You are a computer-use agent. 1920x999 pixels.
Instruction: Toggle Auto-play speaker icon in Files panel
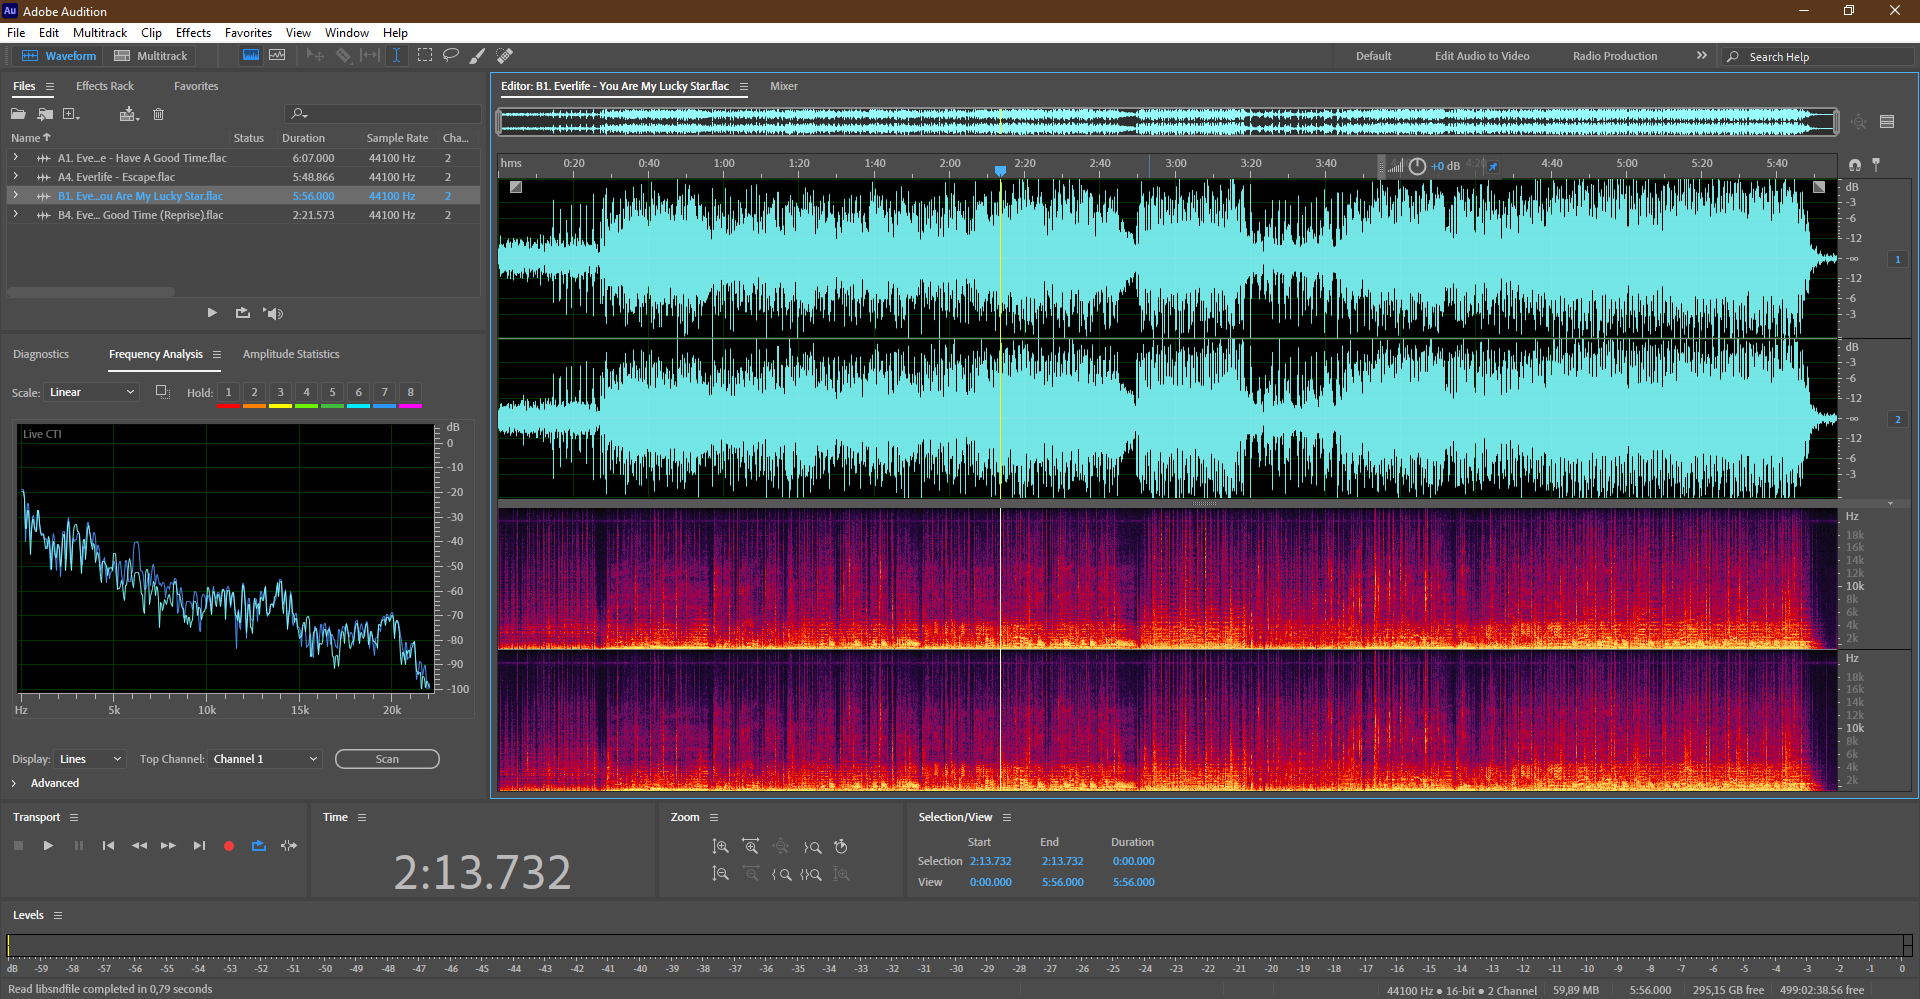pos(274,313)
